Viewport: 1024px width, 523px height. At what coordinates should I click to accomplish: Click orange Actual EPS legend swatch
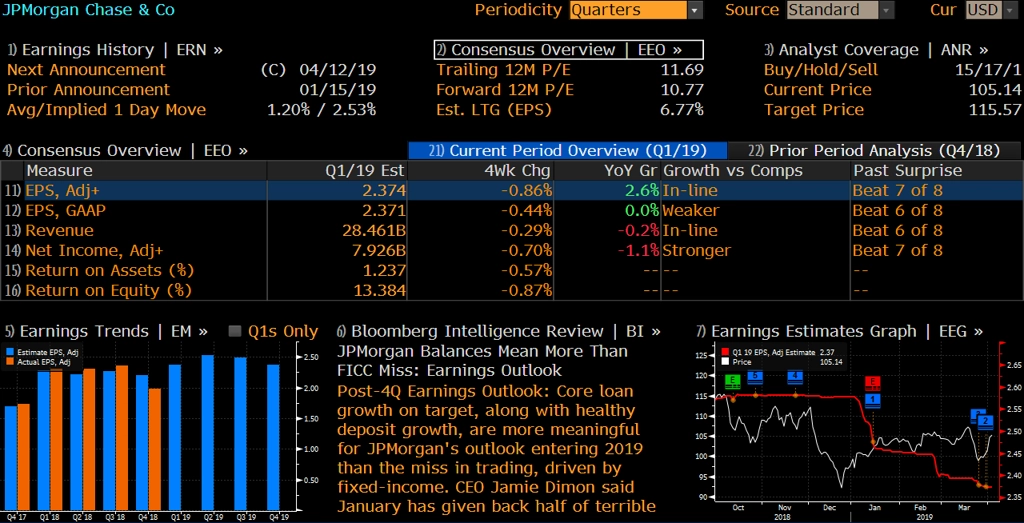pos(10,361)
